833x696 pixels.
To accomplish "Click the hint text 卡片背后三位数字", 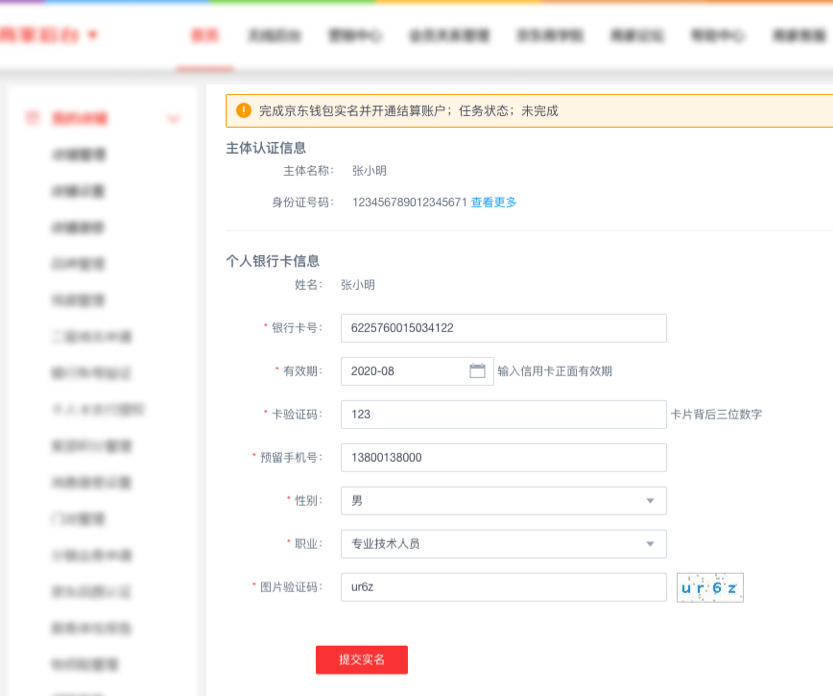I will click(x=716, y=414).
